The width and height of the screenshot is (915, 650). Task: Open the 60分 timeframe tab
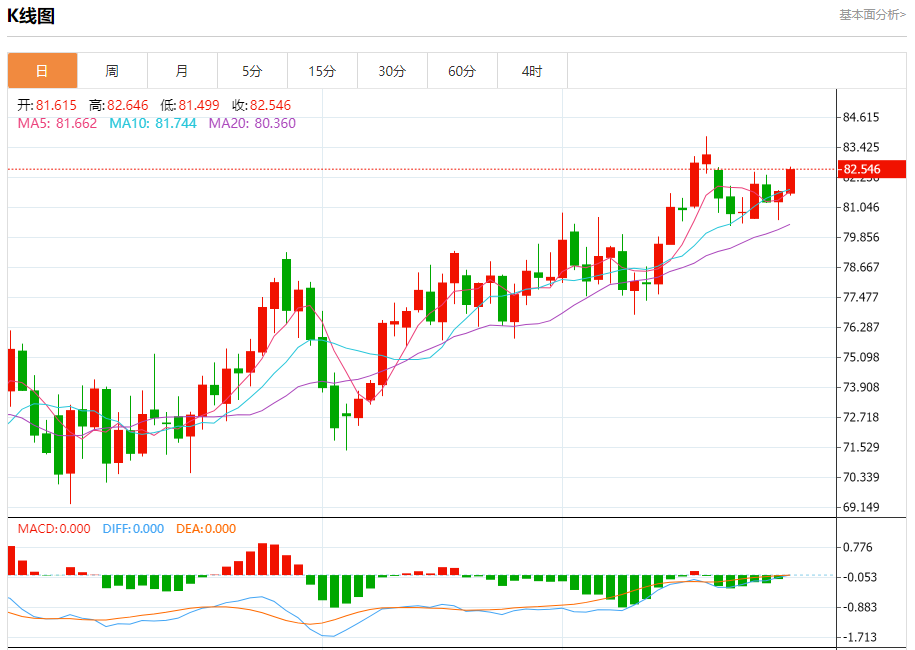tap(462, 71)
